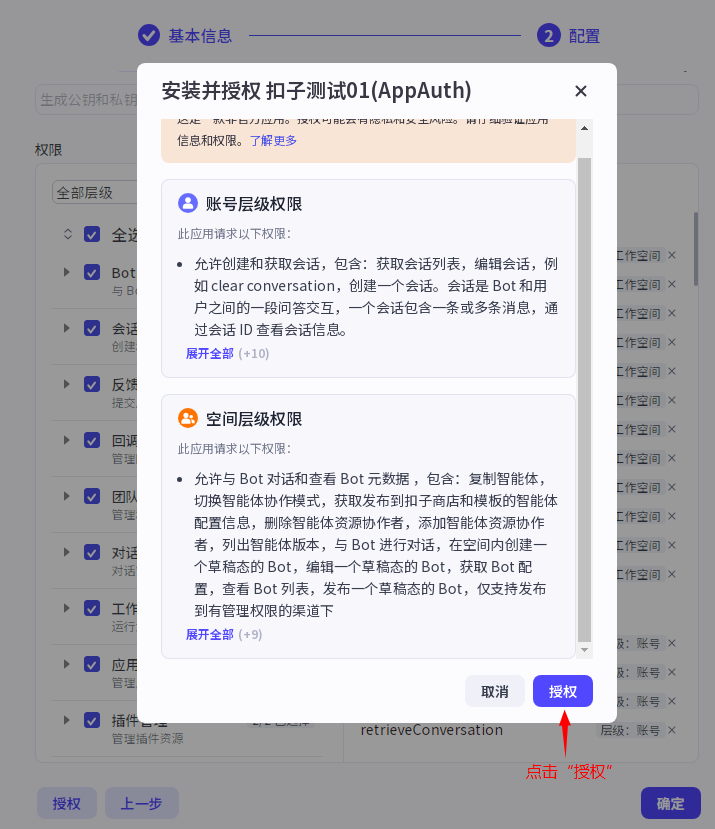Click the step 2 配置 number icon

pyautogui.click(x=548, y=36)
